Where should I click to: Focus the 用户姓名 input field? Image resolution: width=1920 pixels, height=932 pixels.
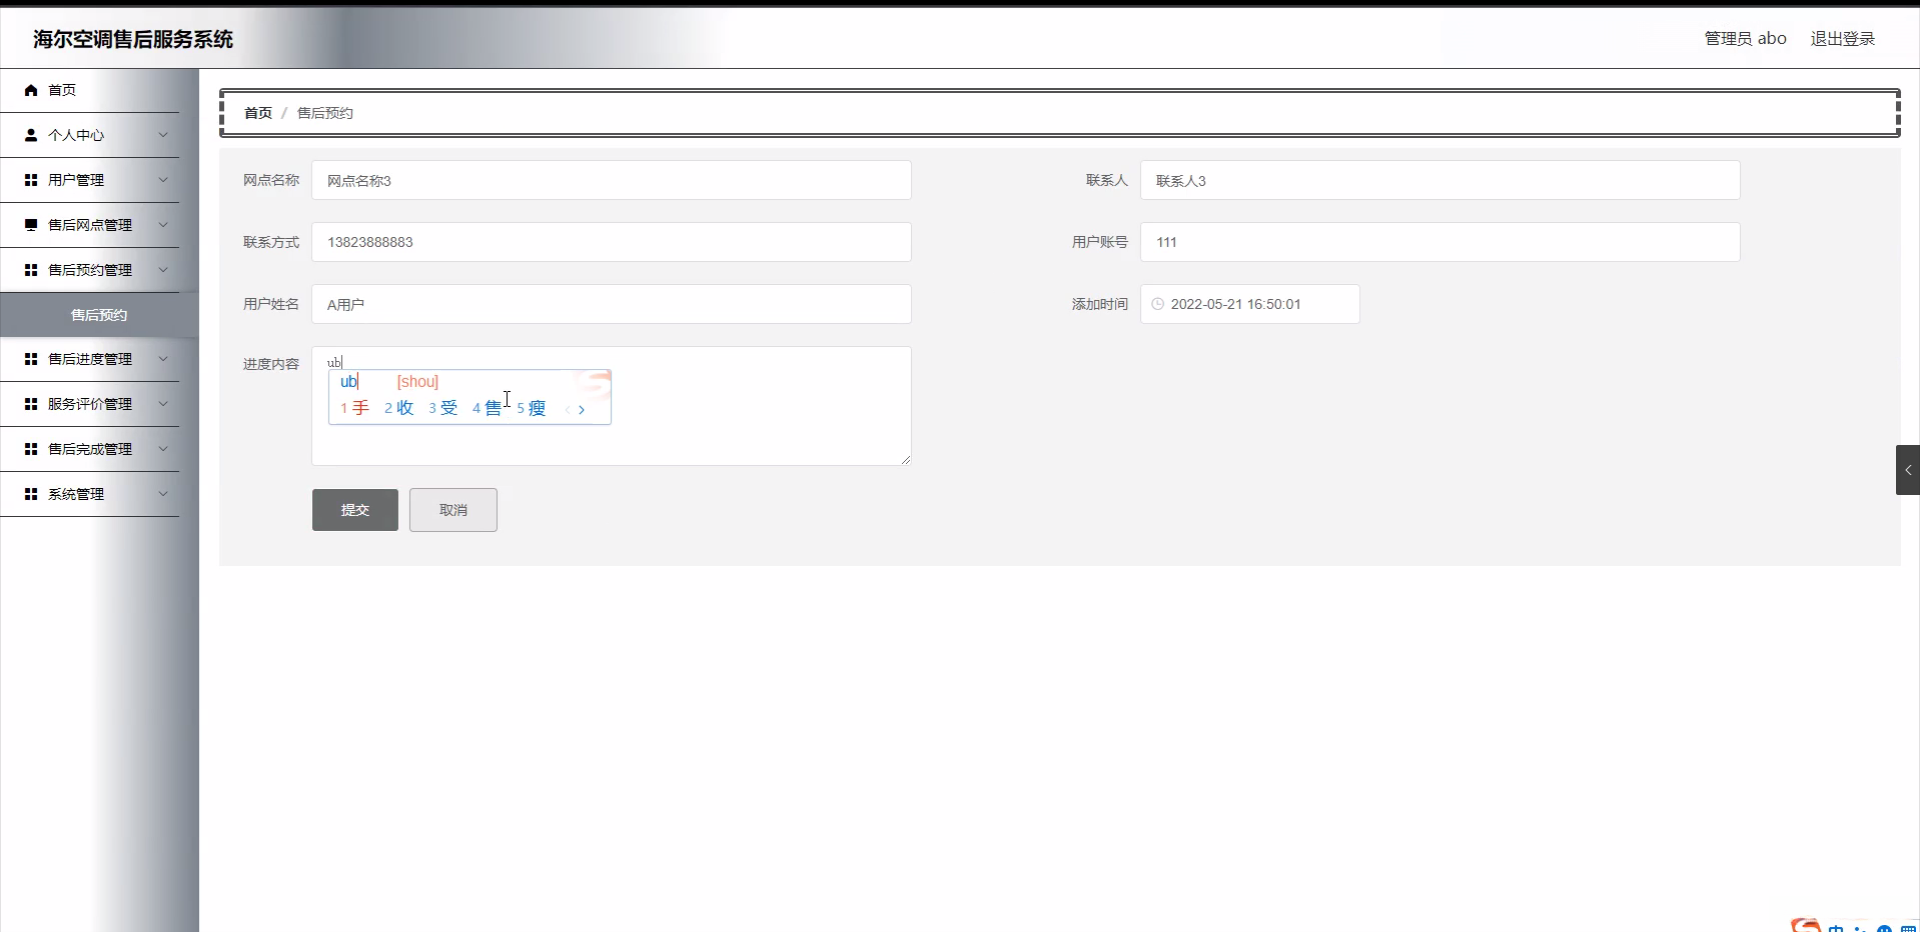coord(611,304)
